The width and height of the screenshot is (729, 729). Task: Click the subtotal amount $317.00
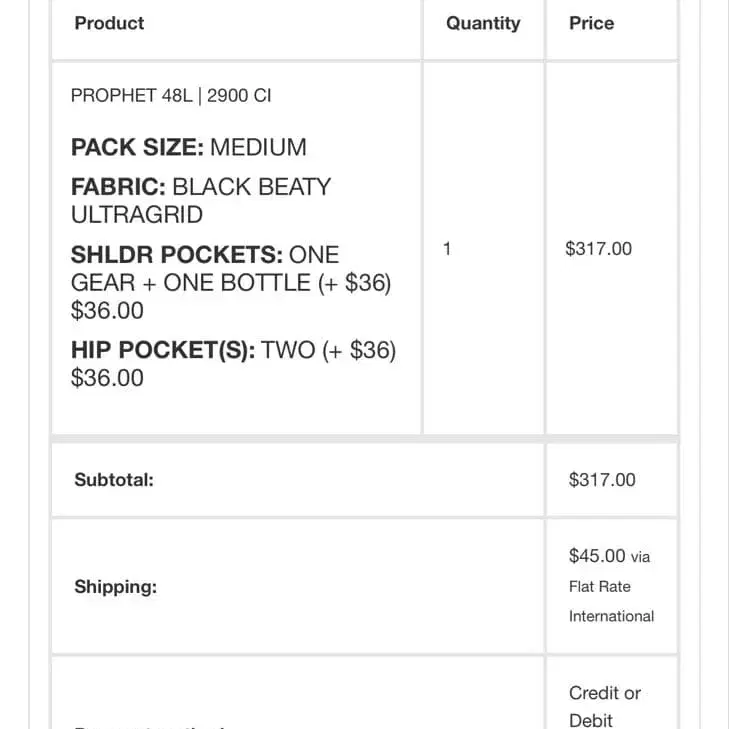coord(602,480)
